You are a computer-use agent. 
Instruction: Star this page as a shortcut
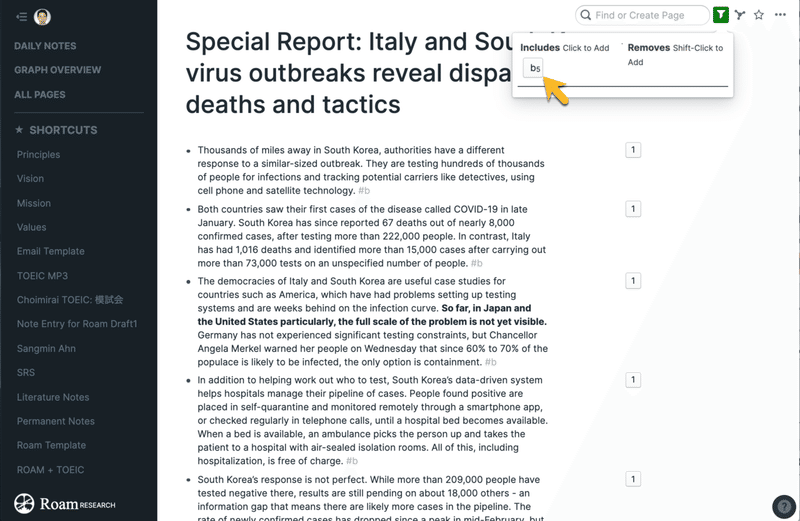(x=759, y=15)
